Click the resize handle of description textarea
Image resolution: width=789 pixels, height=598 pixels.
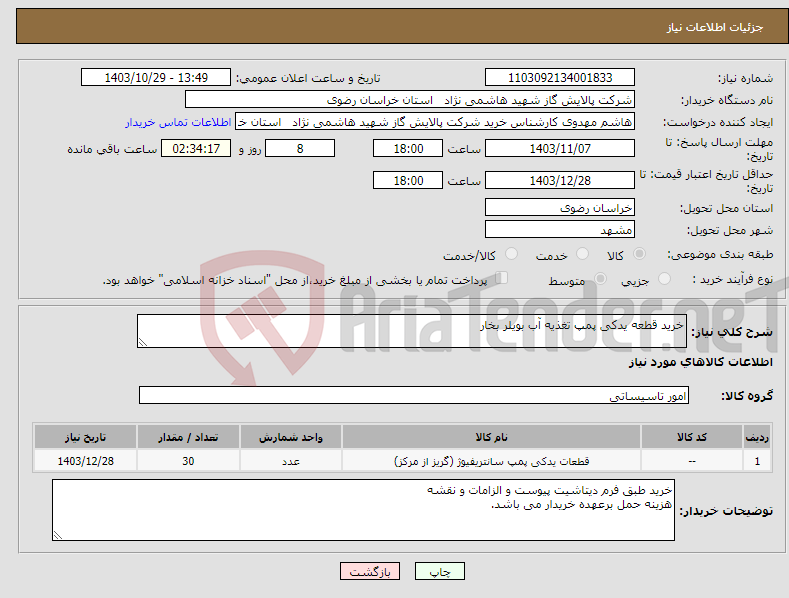point(143,343)
